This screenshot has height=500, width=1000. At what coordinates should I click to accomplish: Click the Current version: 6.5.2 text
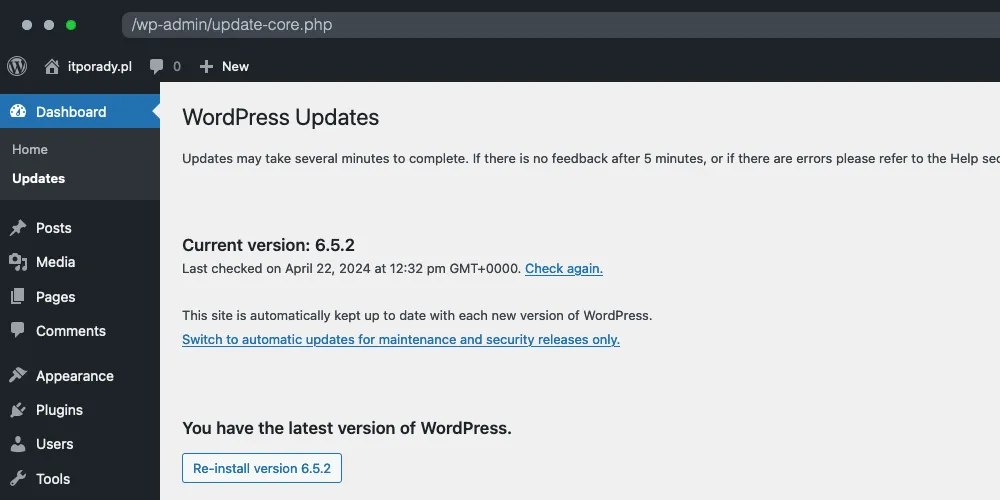pos(268,245)
